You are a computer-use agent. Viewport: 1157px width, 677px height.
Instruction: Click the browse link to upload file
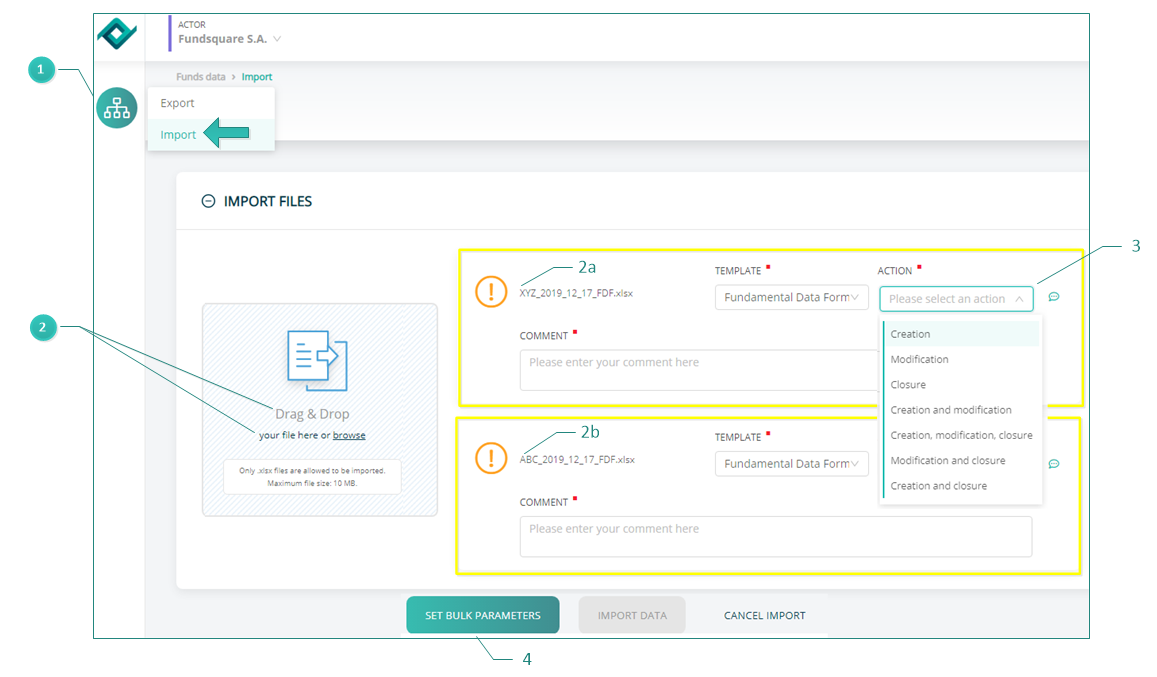pos(349,435)
